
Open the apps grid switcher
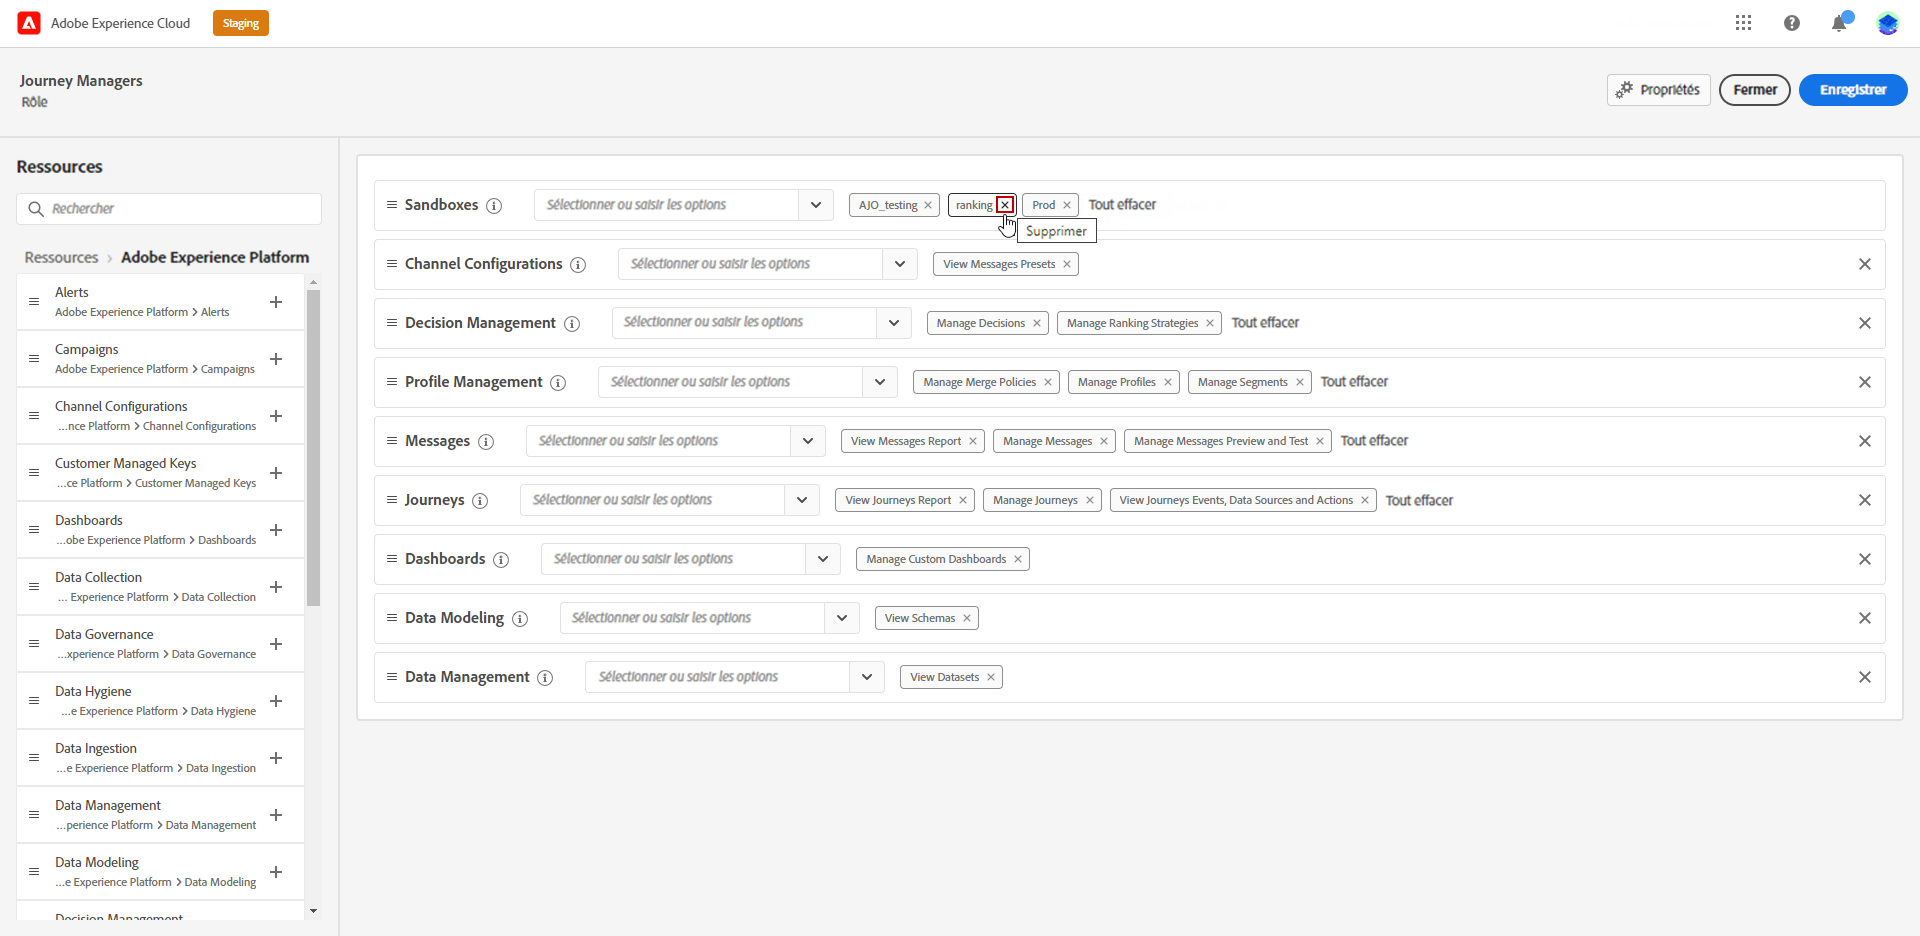pyautogui.click(x=1743, y=23)
